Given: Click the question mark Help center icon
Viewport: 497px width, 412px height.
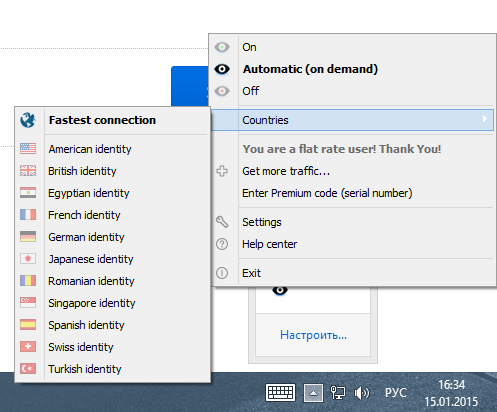Looking at the screenshot, I should tap(222, 244).
